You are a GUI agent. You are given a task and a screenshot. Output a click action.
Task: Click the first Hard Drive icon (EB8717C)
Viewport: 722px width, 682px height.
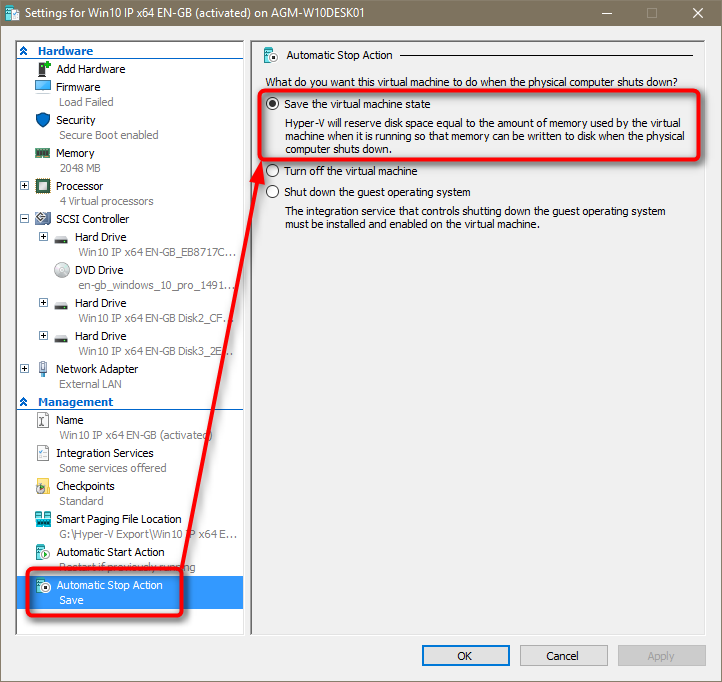coord(61,239)
